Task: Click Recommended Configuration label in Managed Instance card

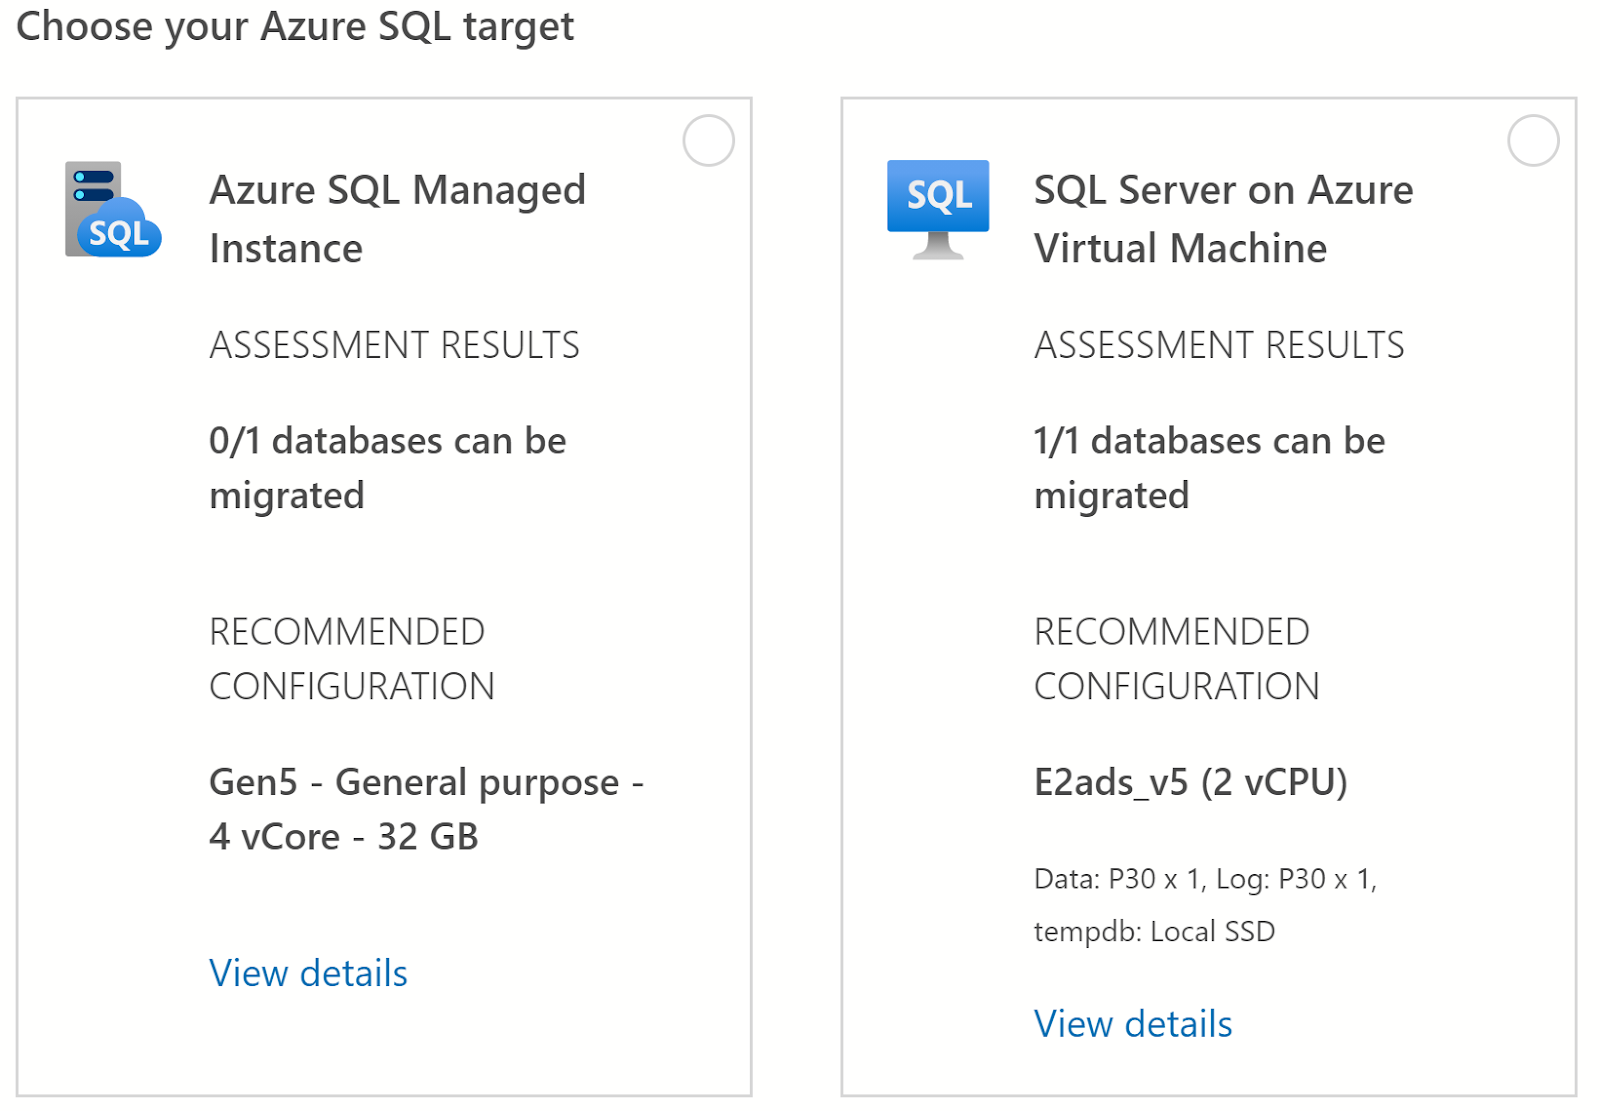Action: click(351, 659)
